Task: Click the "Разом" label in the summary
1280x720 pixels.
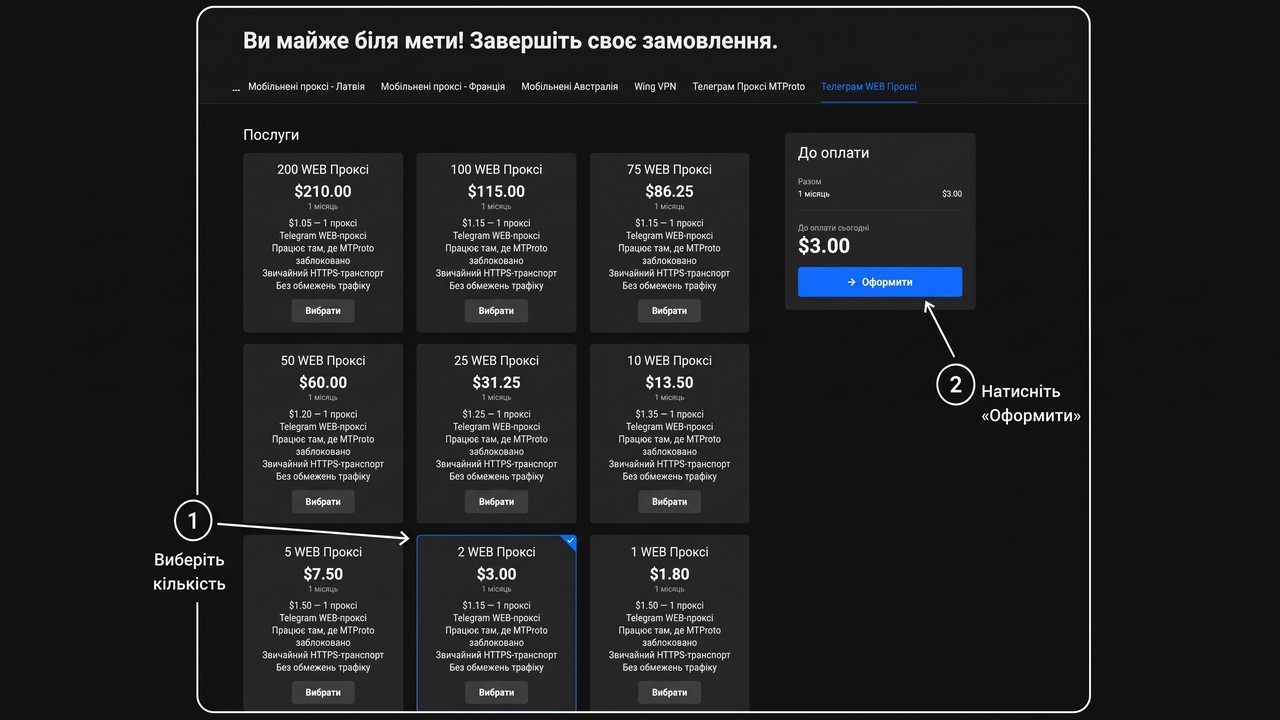Action: (810, 182)
